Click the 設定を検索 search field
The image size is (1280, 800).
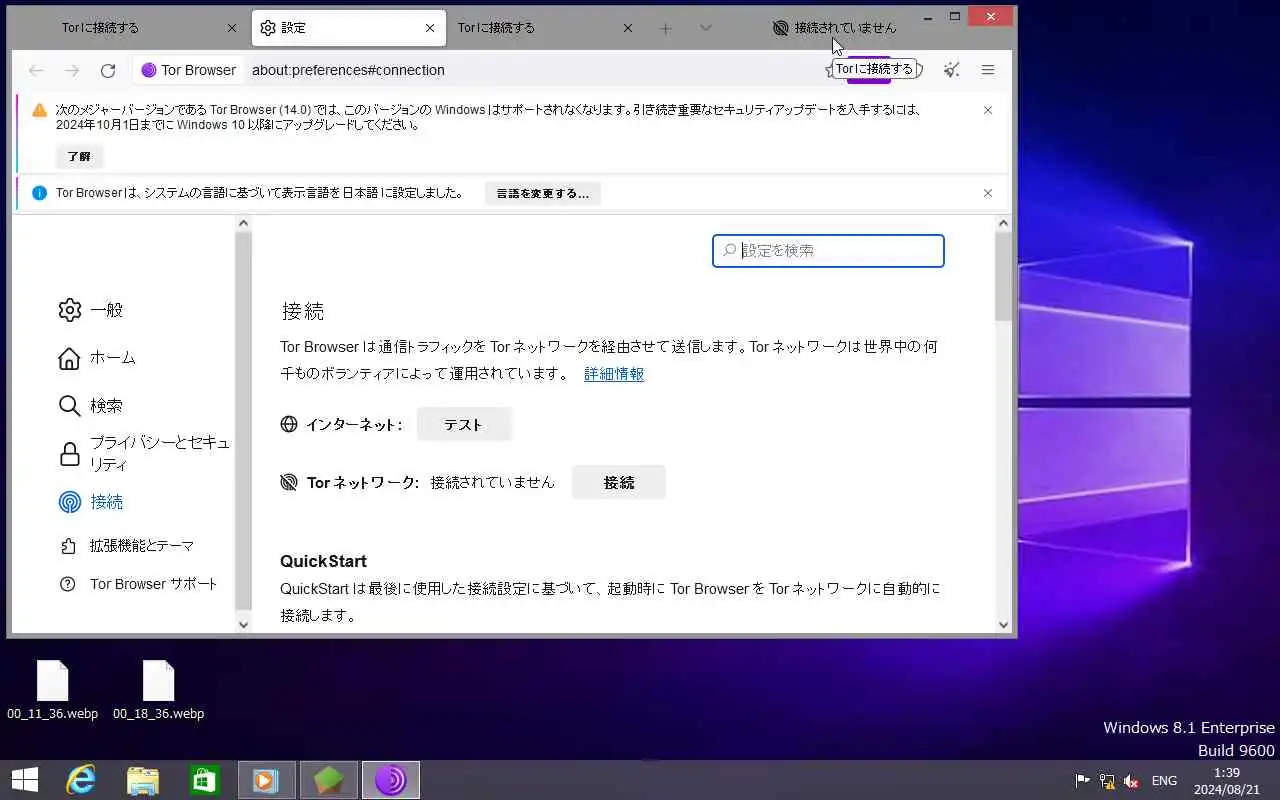828,251
